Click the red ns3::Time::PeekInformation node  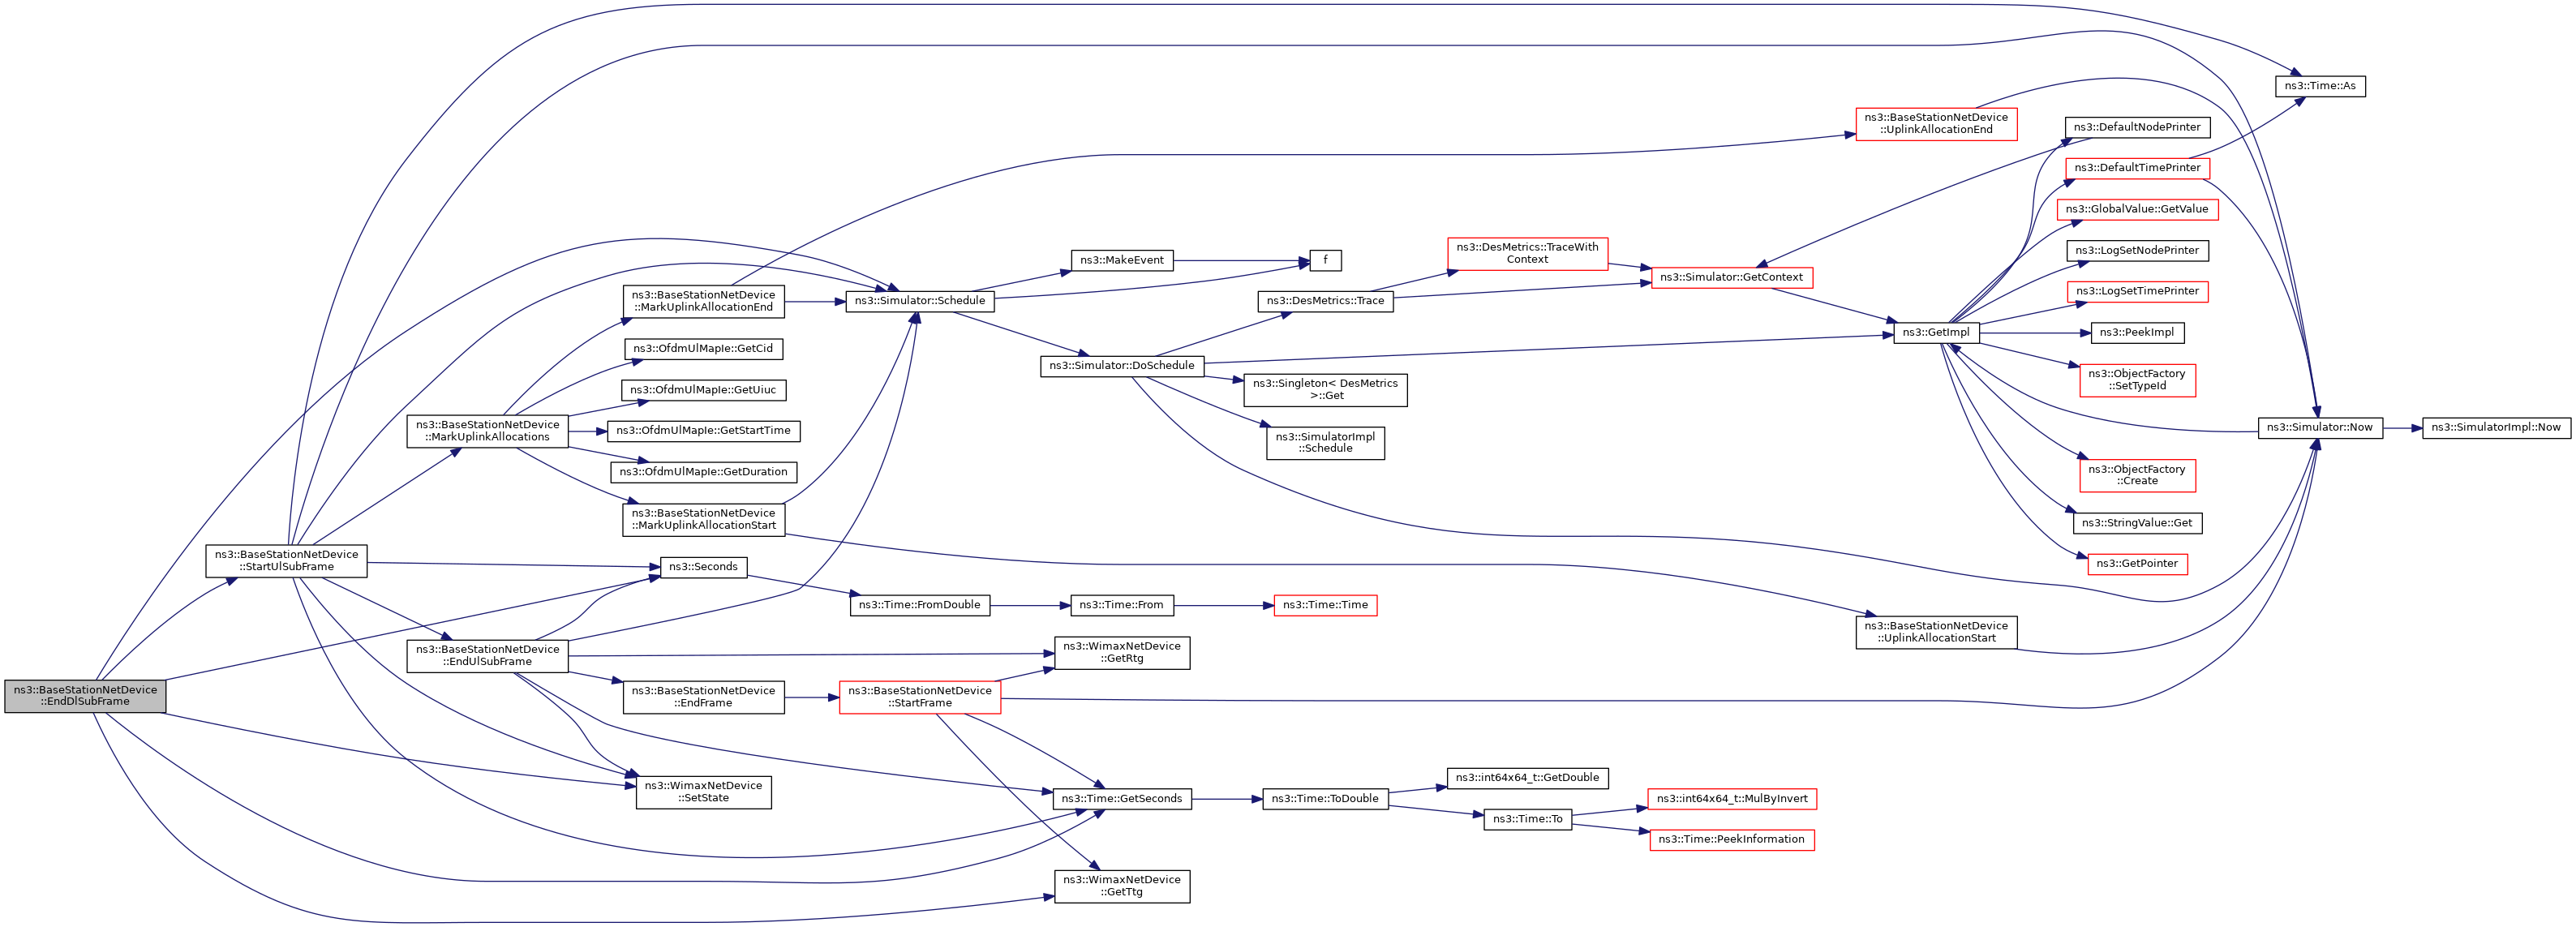tap(1732, 840)
